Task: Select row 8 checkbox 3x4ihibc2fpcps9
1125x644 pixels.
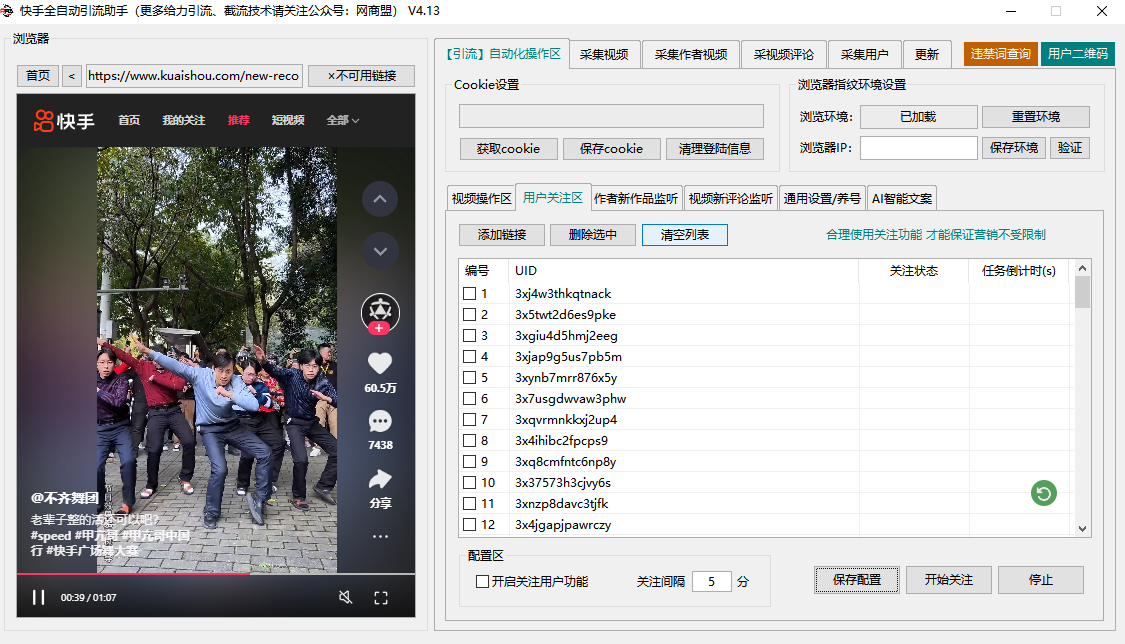Action: pos(469,440)
